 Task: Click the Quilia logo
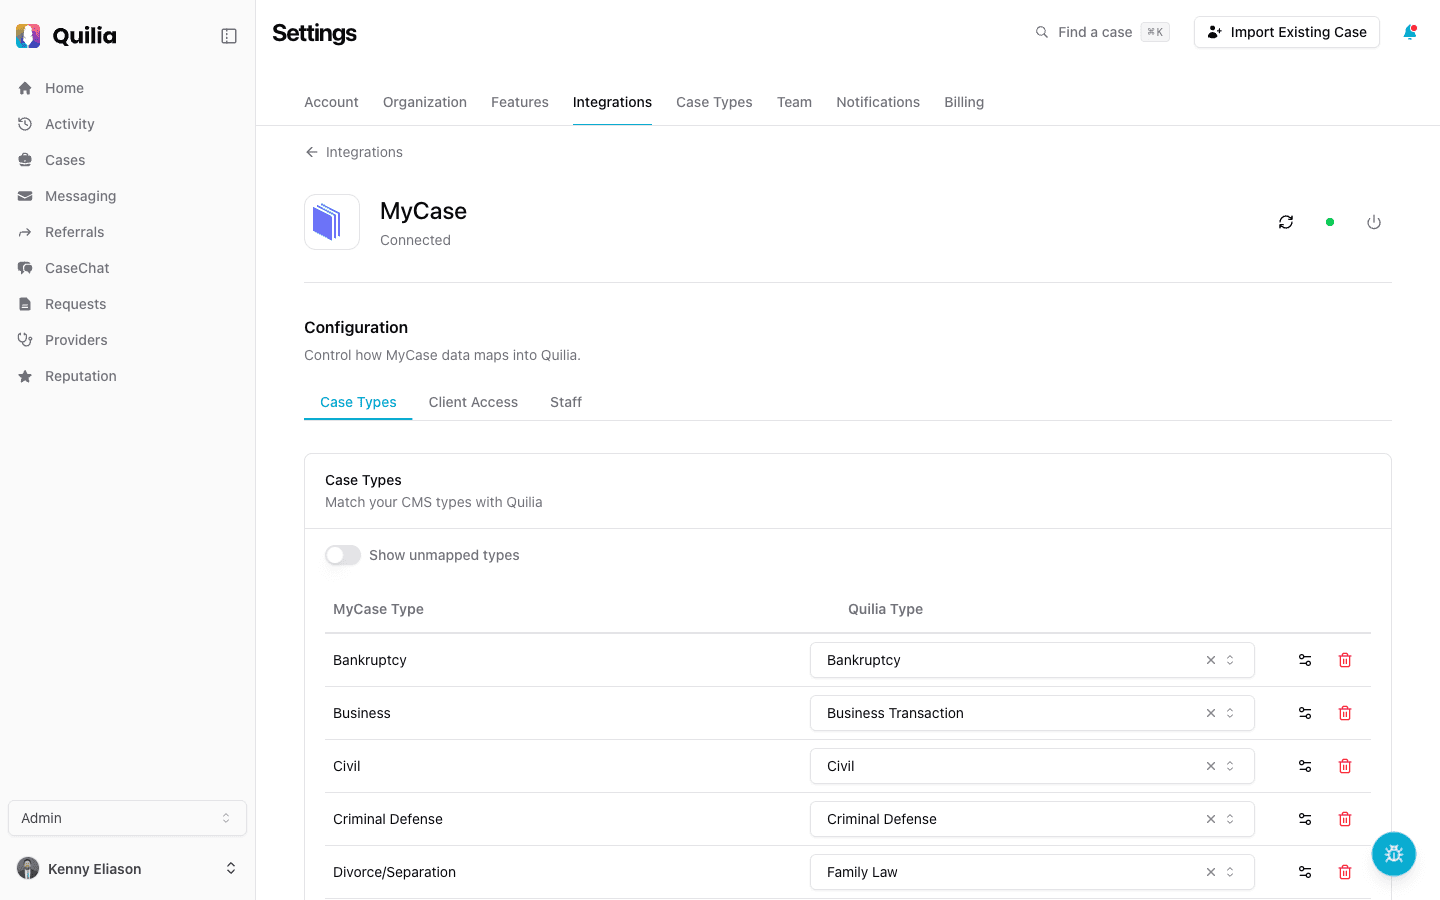(66, 36)
